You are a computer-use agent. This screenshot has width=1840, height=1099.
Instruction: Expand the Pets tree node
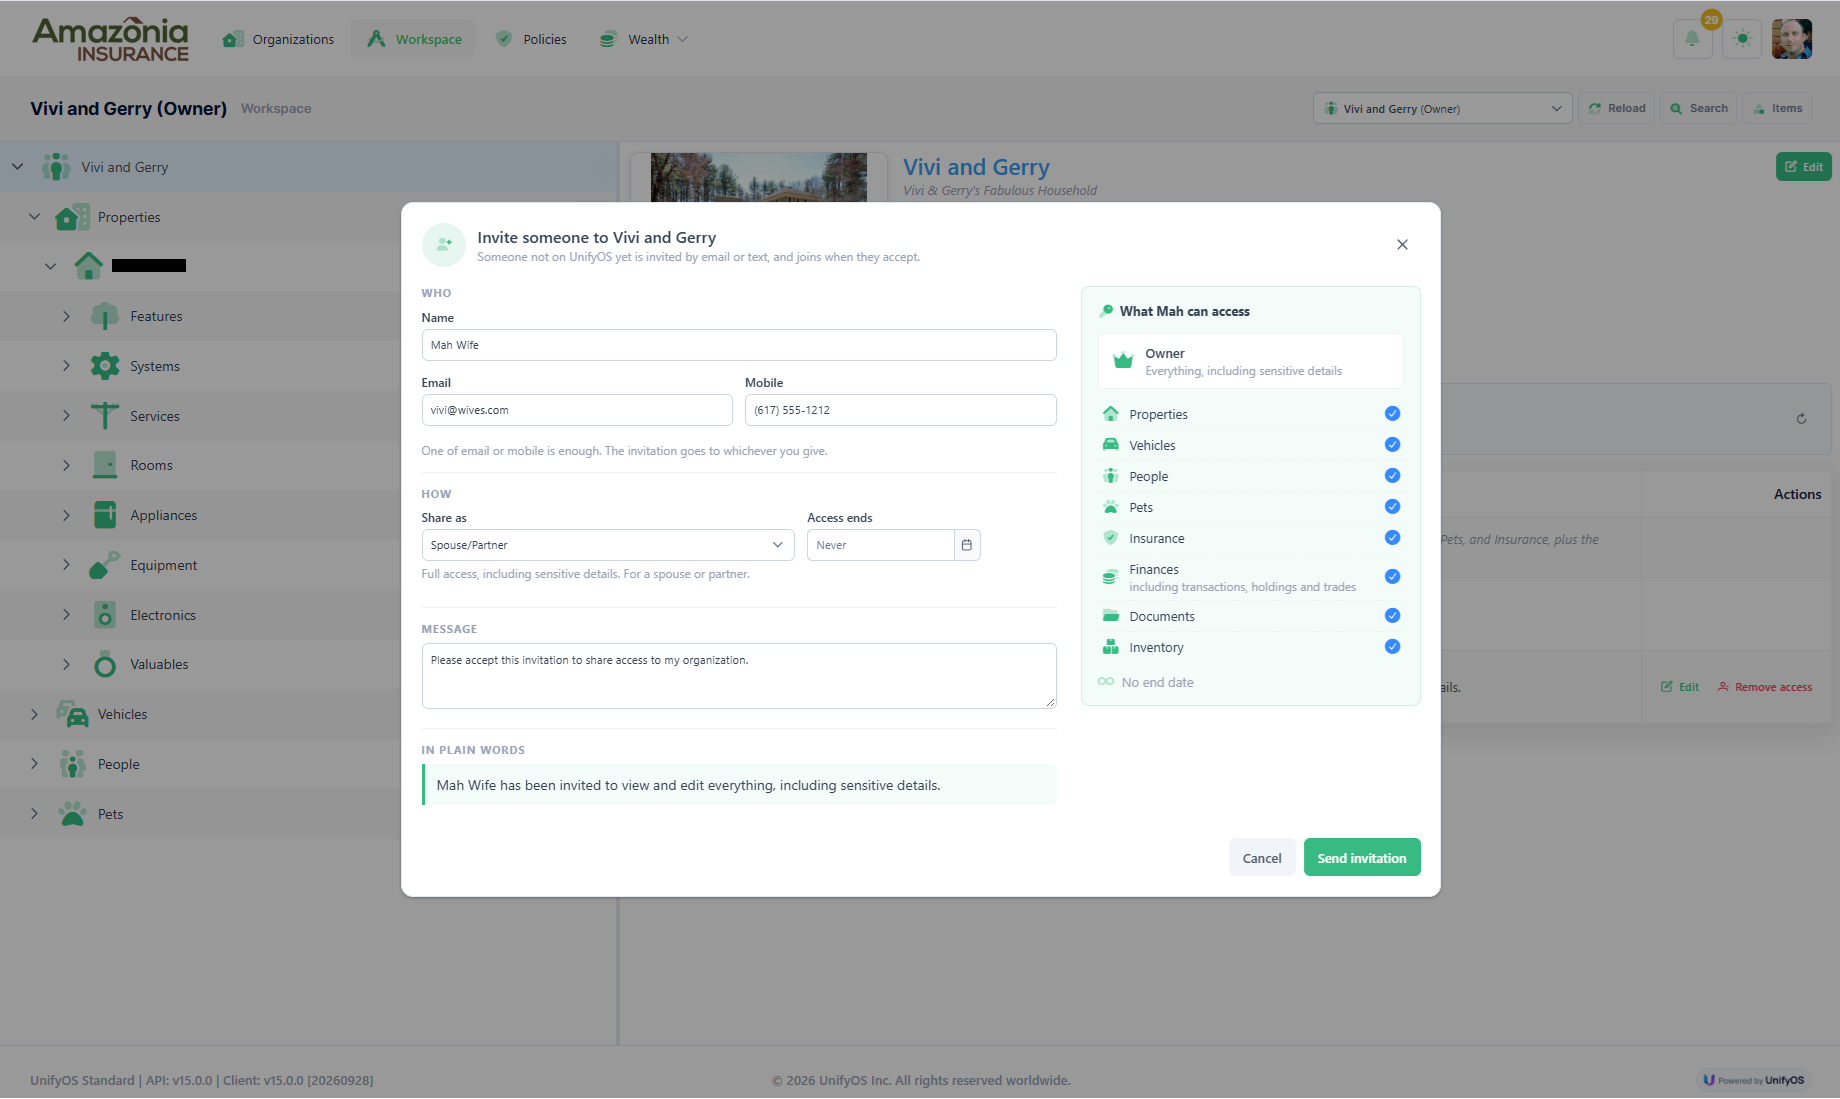(x=34, y=814)
